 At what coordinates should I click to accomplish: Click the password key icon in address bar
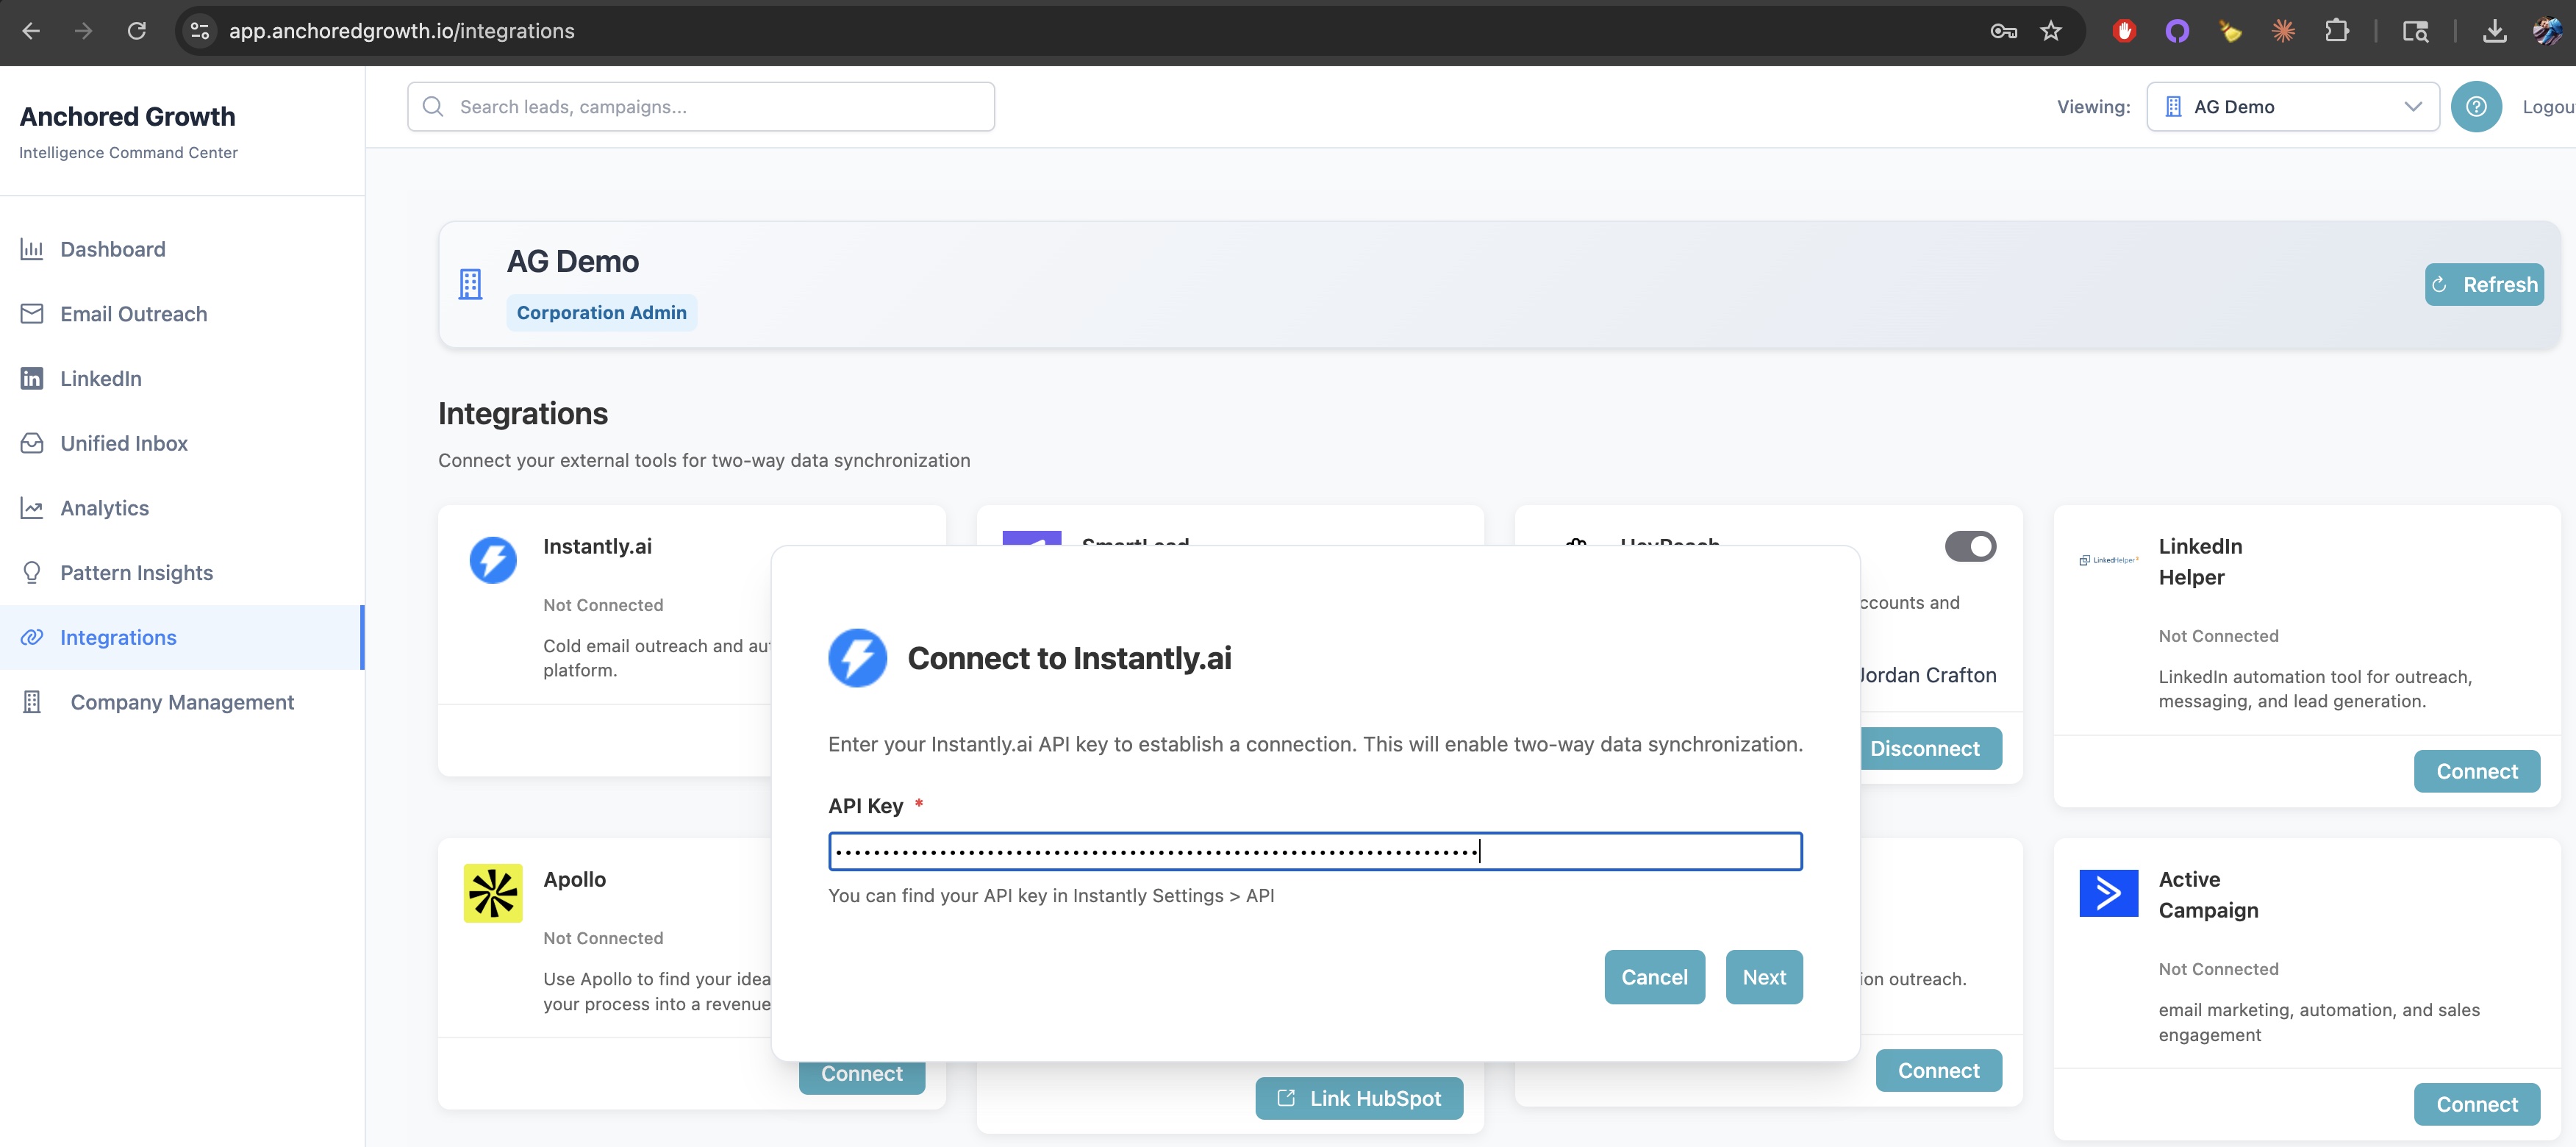pos(2003,31)
